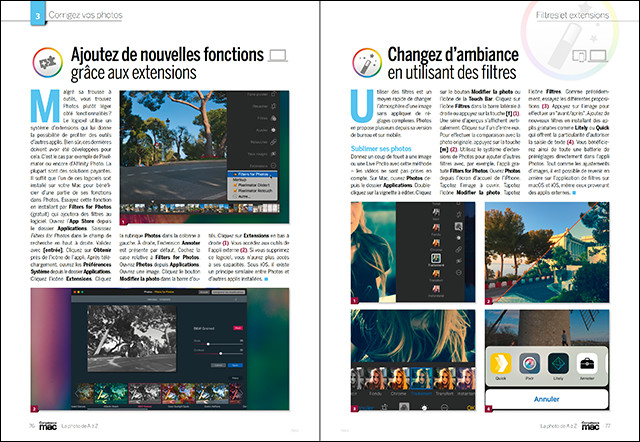Click the blue Save button in Filters for Photos
The image size is (640, 442).
tap(235, 365)
